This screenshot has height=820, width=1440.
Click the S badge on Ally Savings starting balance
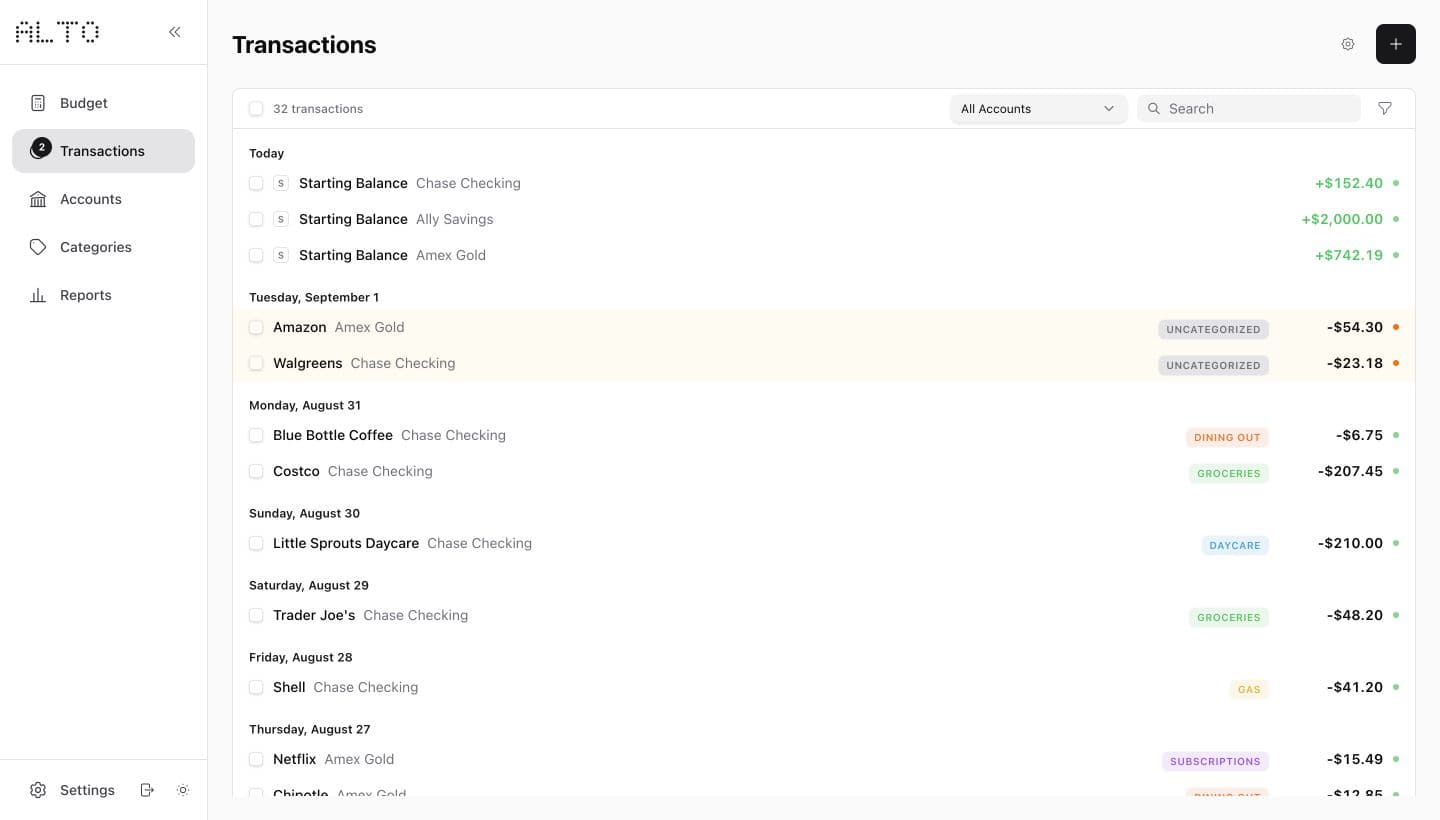click(x=281, y=219)
